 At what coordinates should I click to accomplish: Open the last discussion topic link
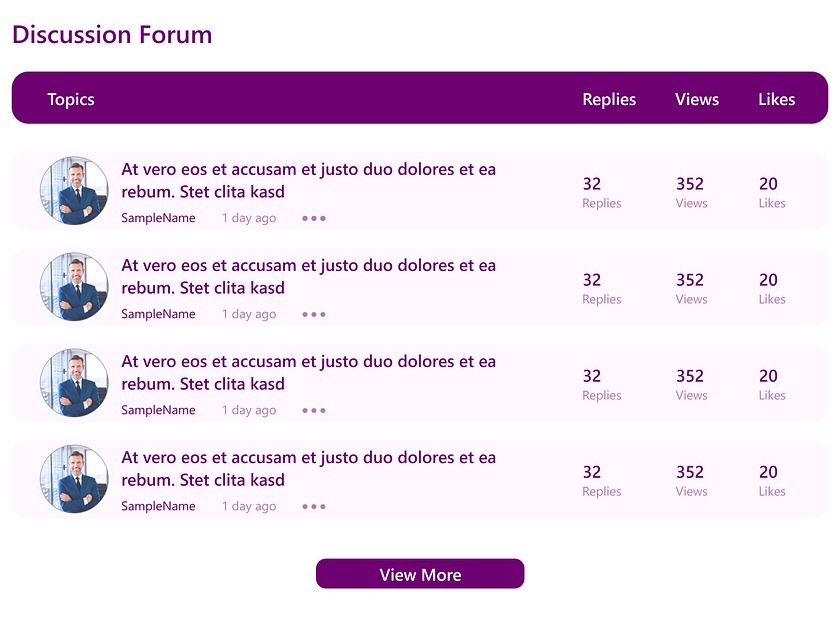[308, 468]
